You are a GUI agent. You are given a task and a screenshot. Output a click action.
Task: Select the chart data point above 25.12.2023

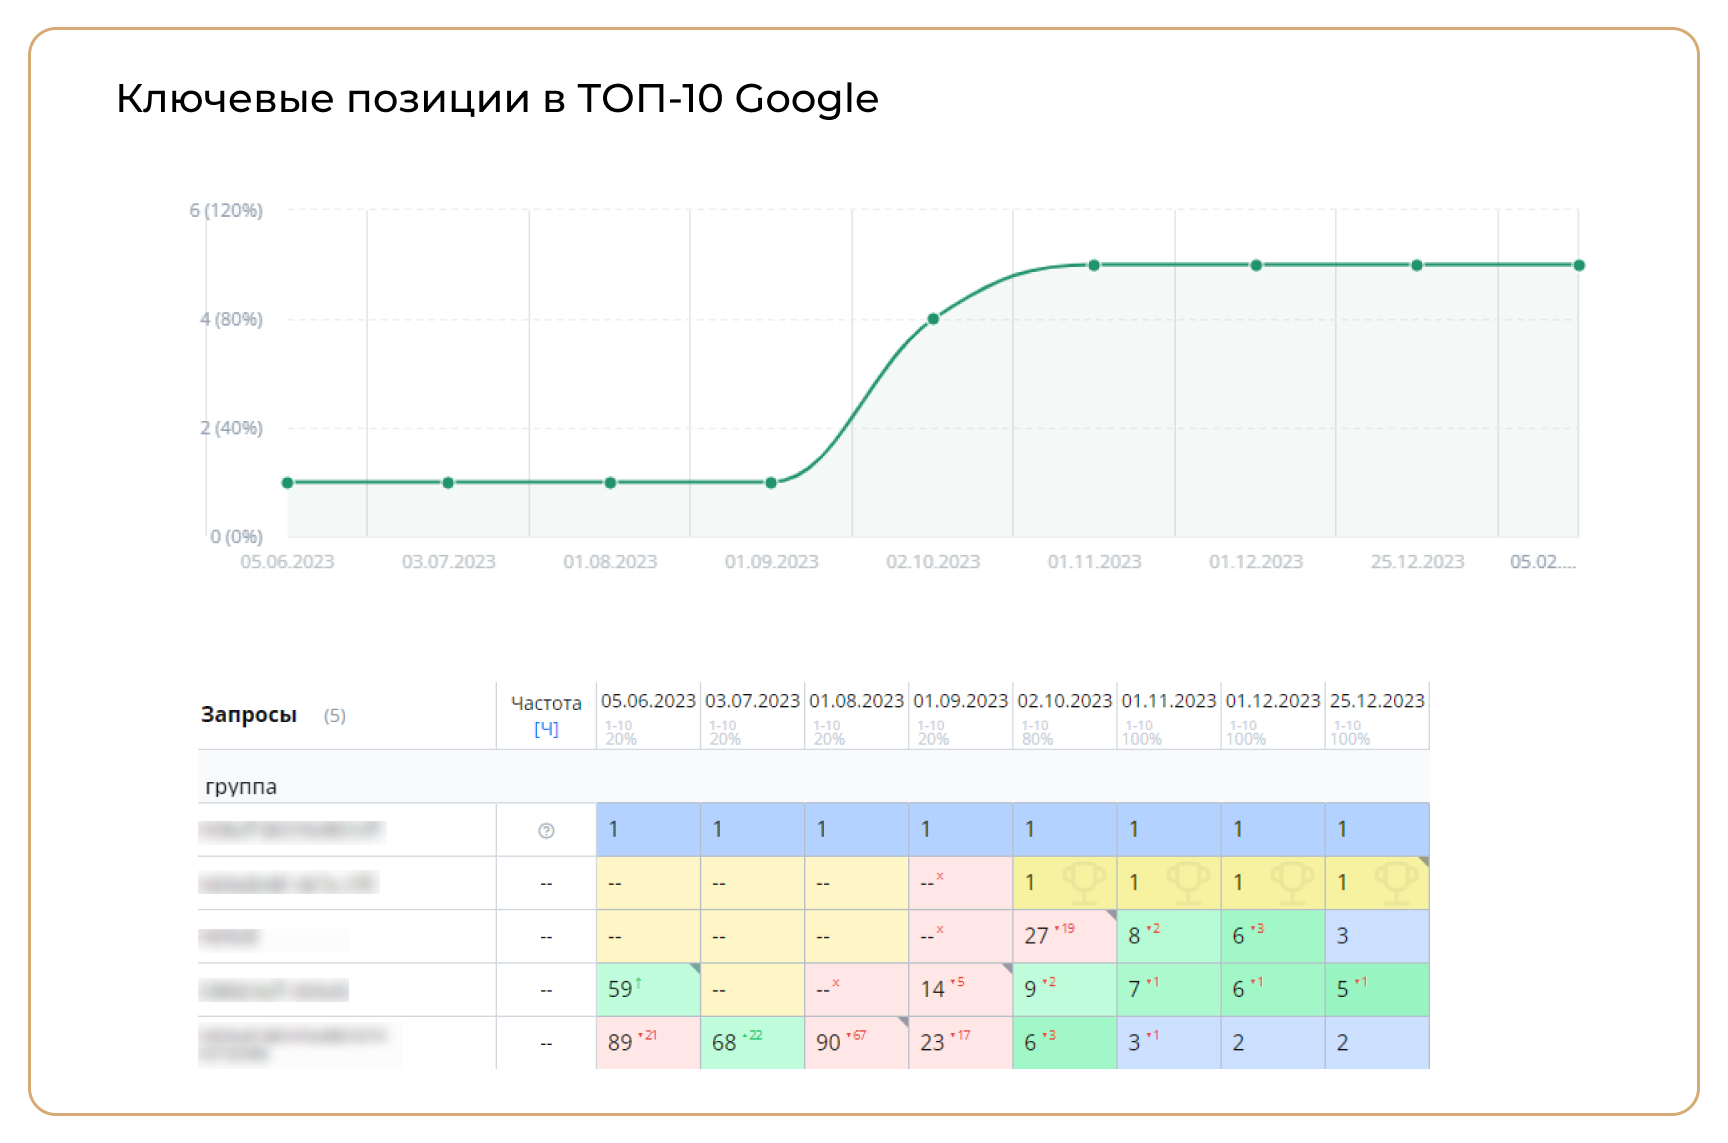point(1417,265)
